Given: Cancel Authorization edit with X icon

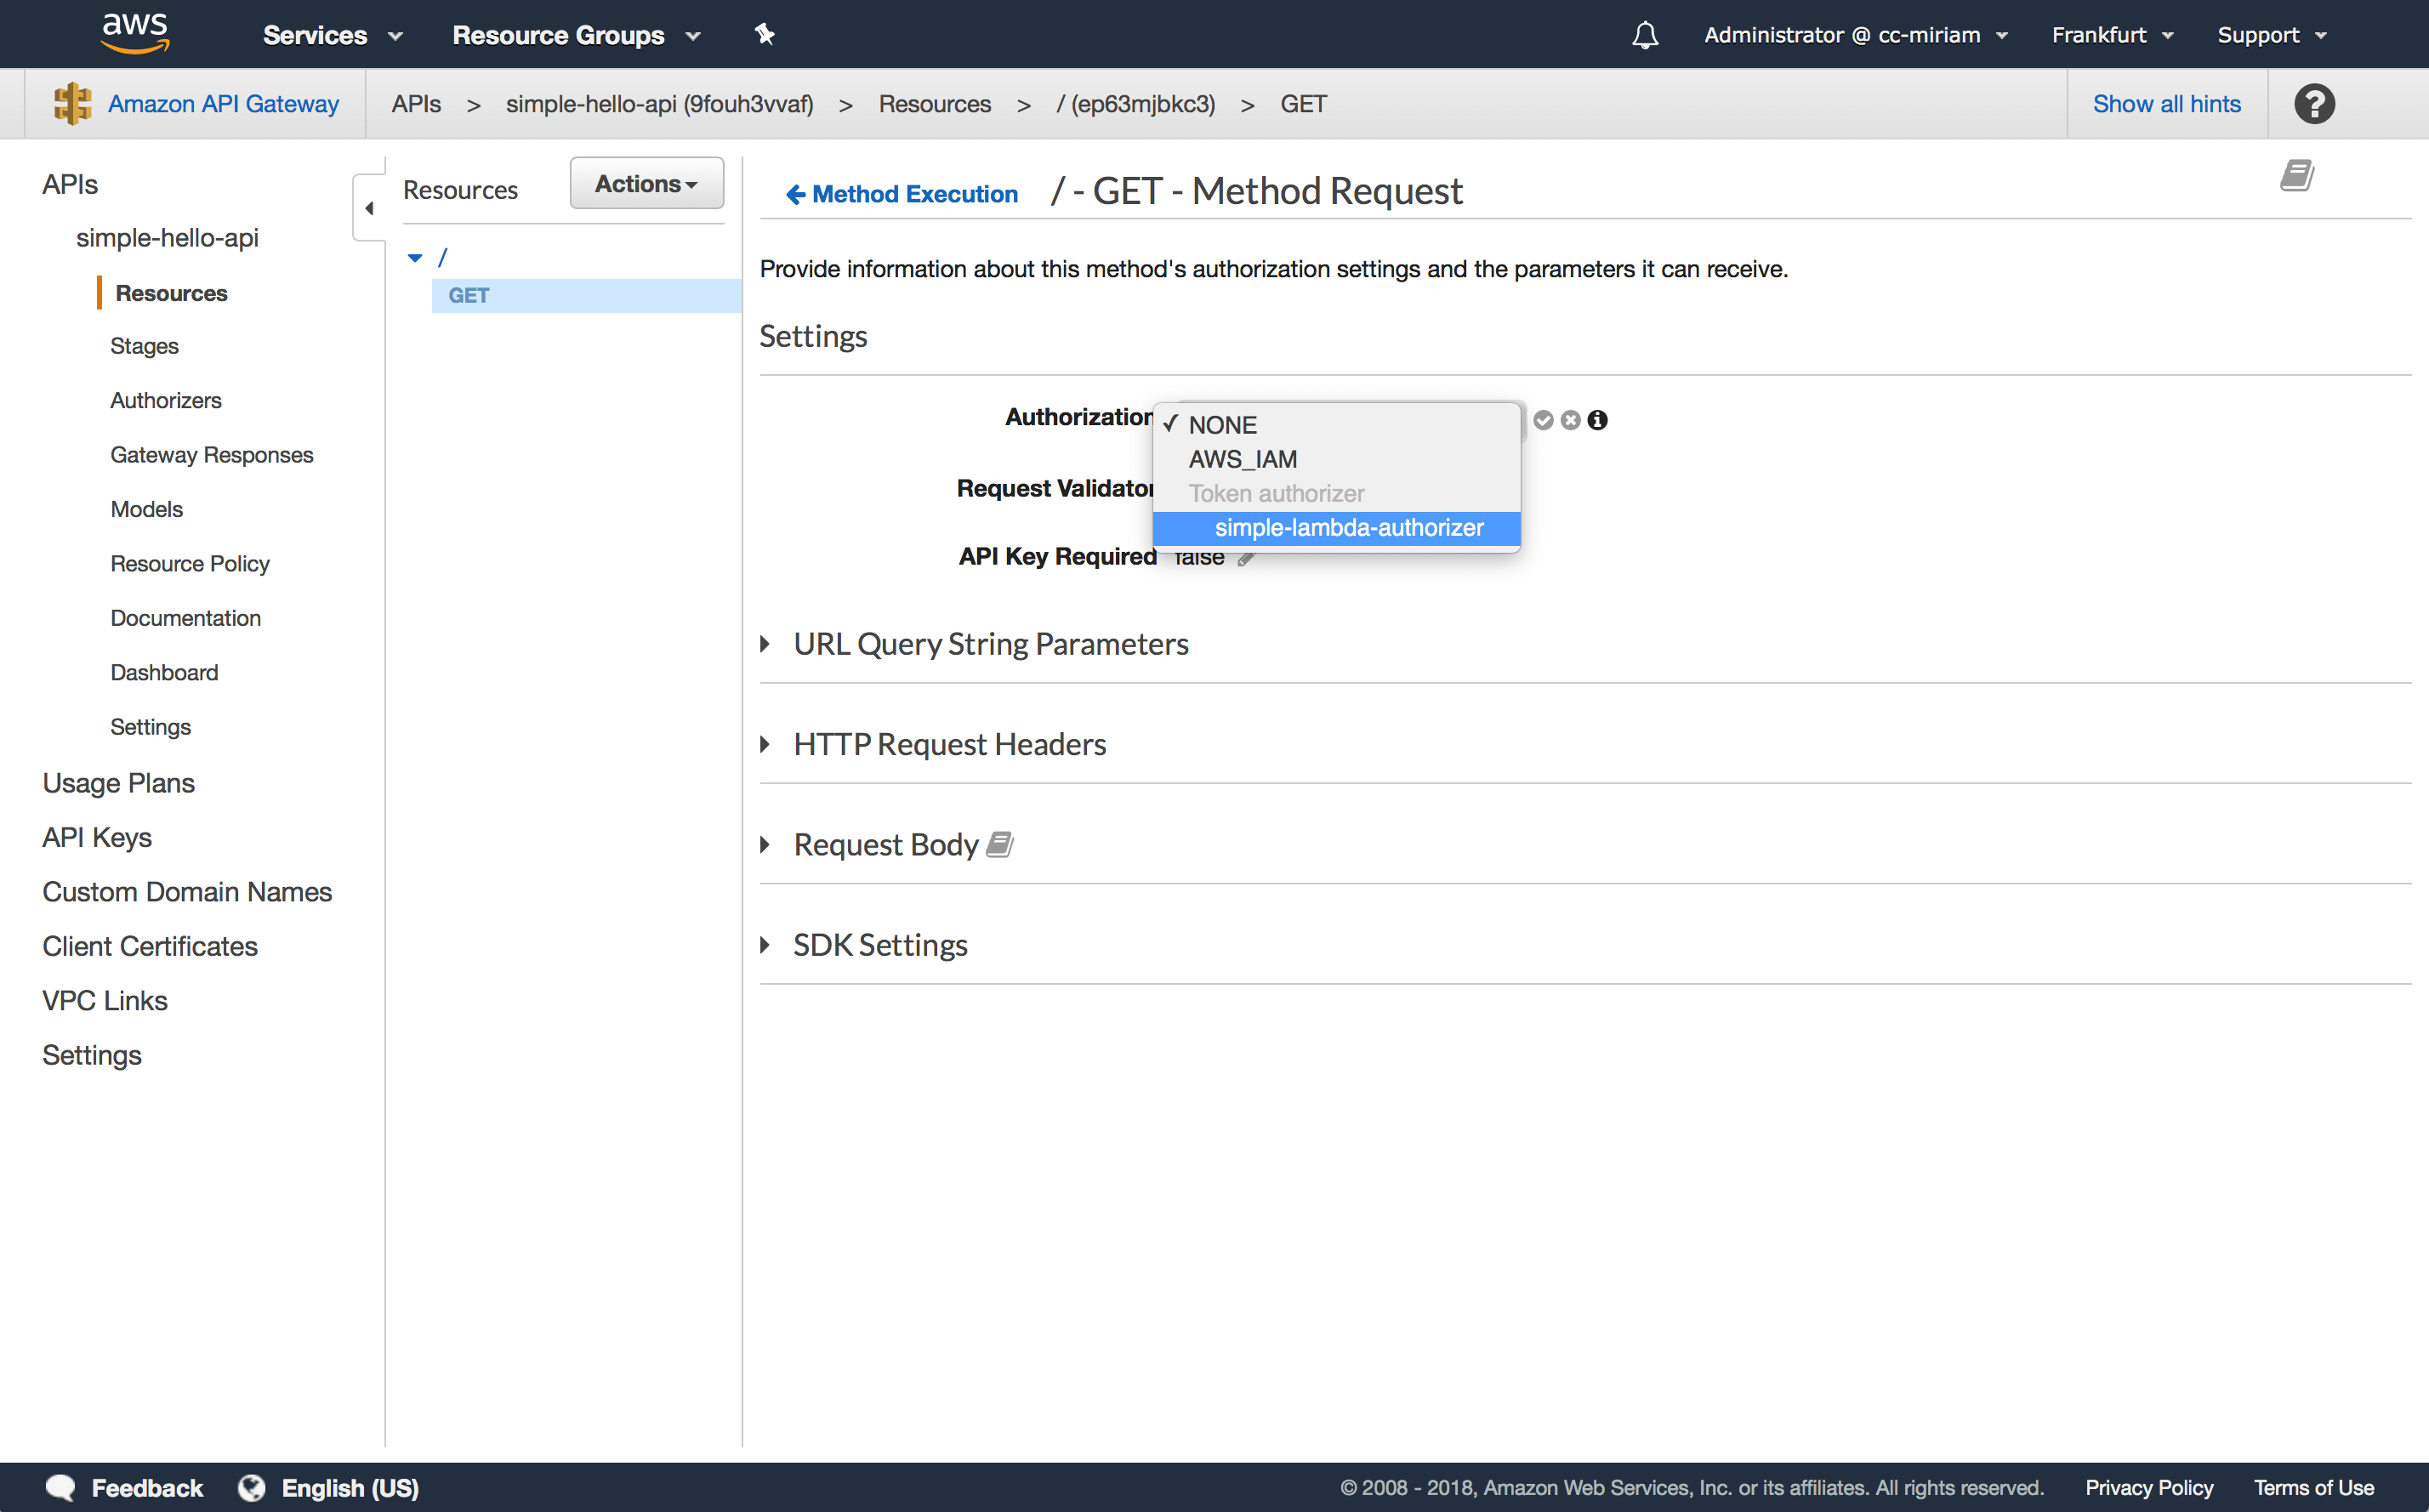Looking at the screenshot, I should click(x=1570, y=420).
